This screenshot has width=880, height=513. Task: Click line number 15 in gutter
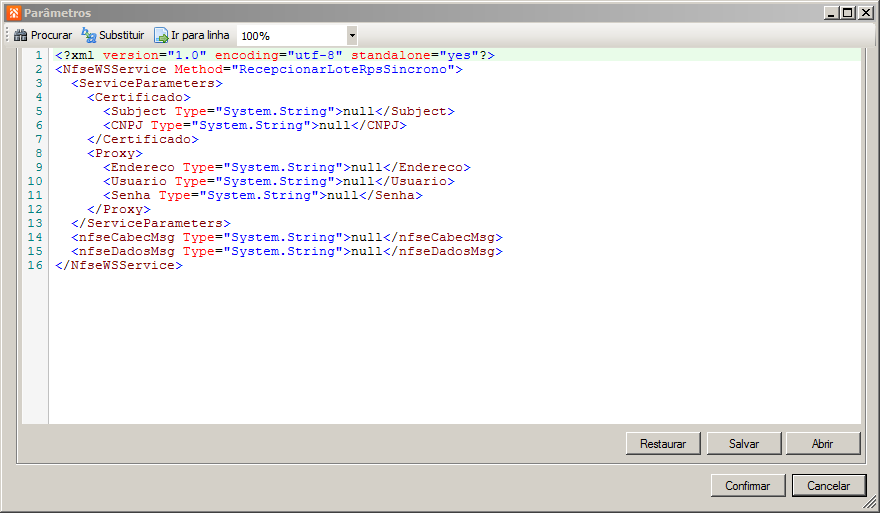(x=35, y=251)
